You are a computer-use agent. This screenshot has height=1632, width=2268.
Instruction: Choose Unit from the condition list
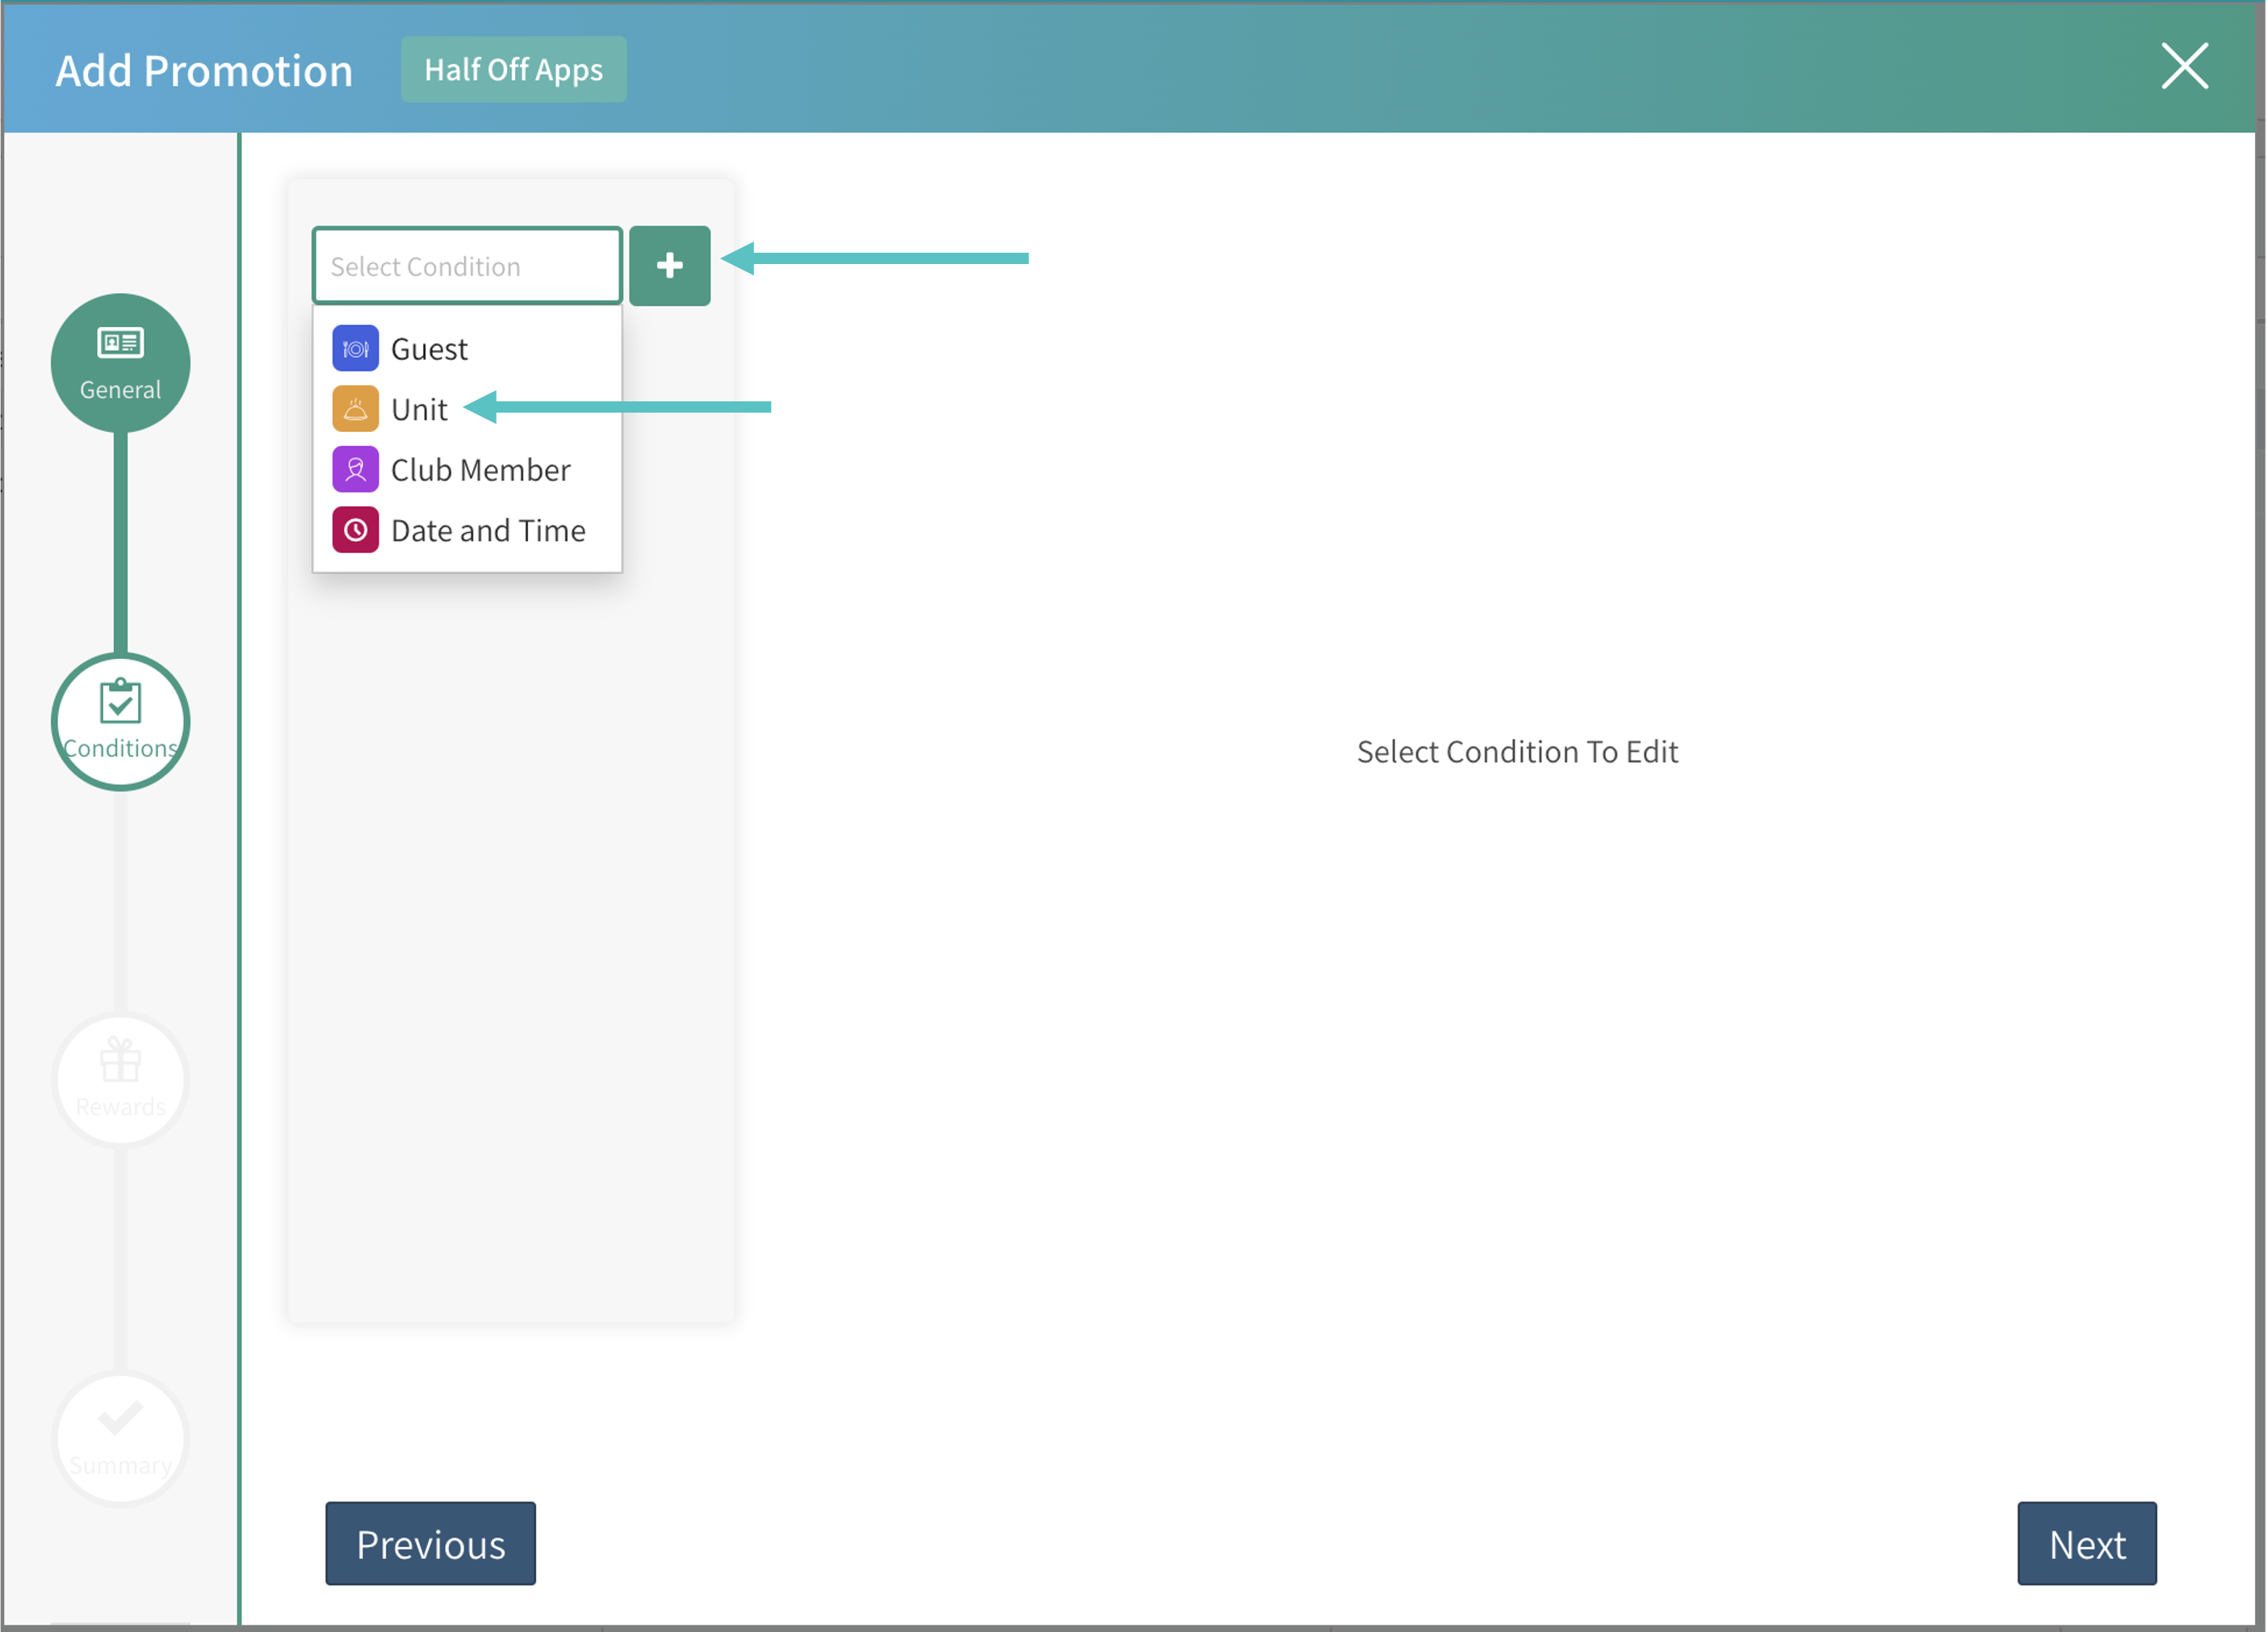(x=419, y=409)
